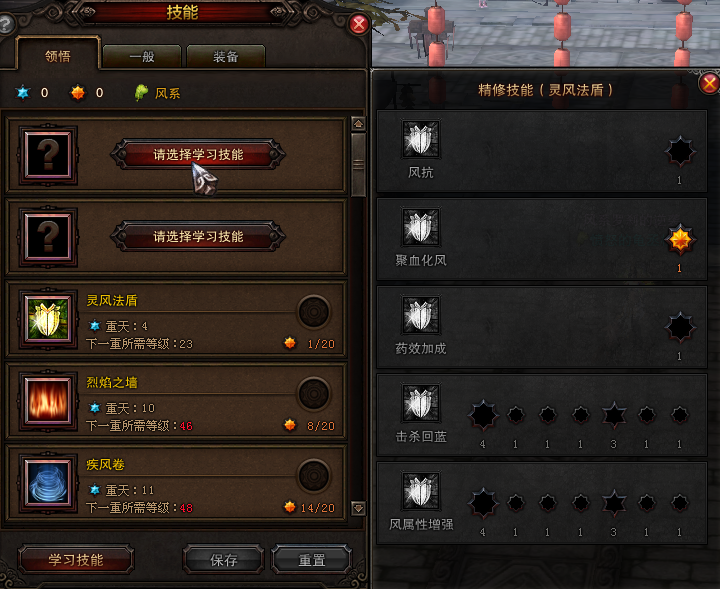The image size is (720, 589).
Task: Select the 风属性增强 refinement icon
Action: pyautogui.click(x=421, y=491)
